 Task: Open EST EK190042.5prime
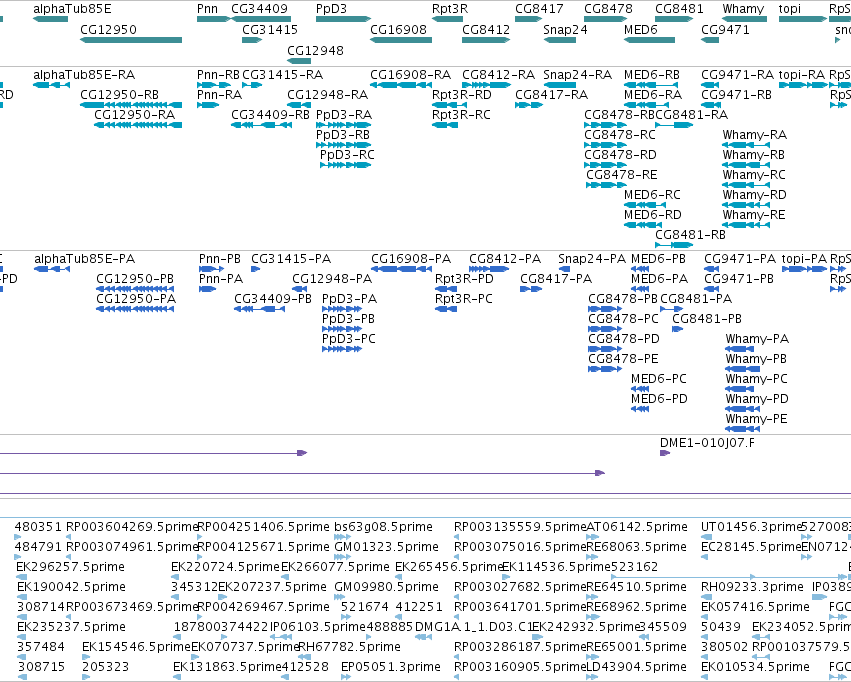point(71,587)
